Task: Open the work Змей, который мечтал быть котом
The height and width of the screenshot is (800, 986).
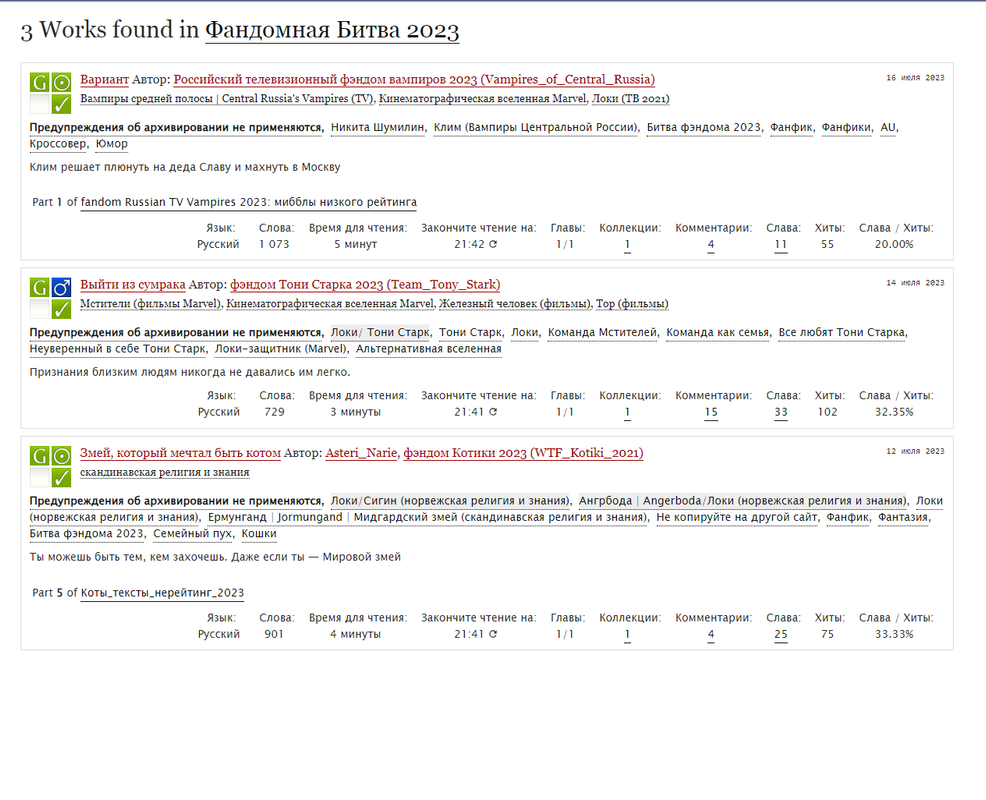Action: 180,453
